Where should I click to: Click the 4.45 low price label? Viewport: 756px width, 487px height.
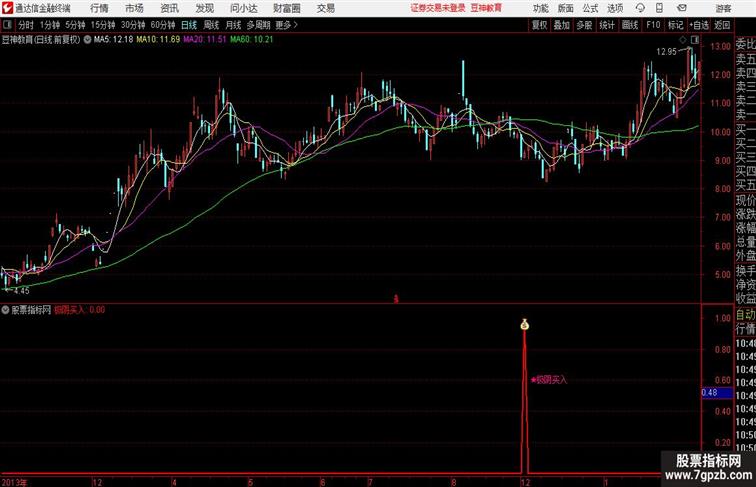pyautogui.click(x=21, y=291)
